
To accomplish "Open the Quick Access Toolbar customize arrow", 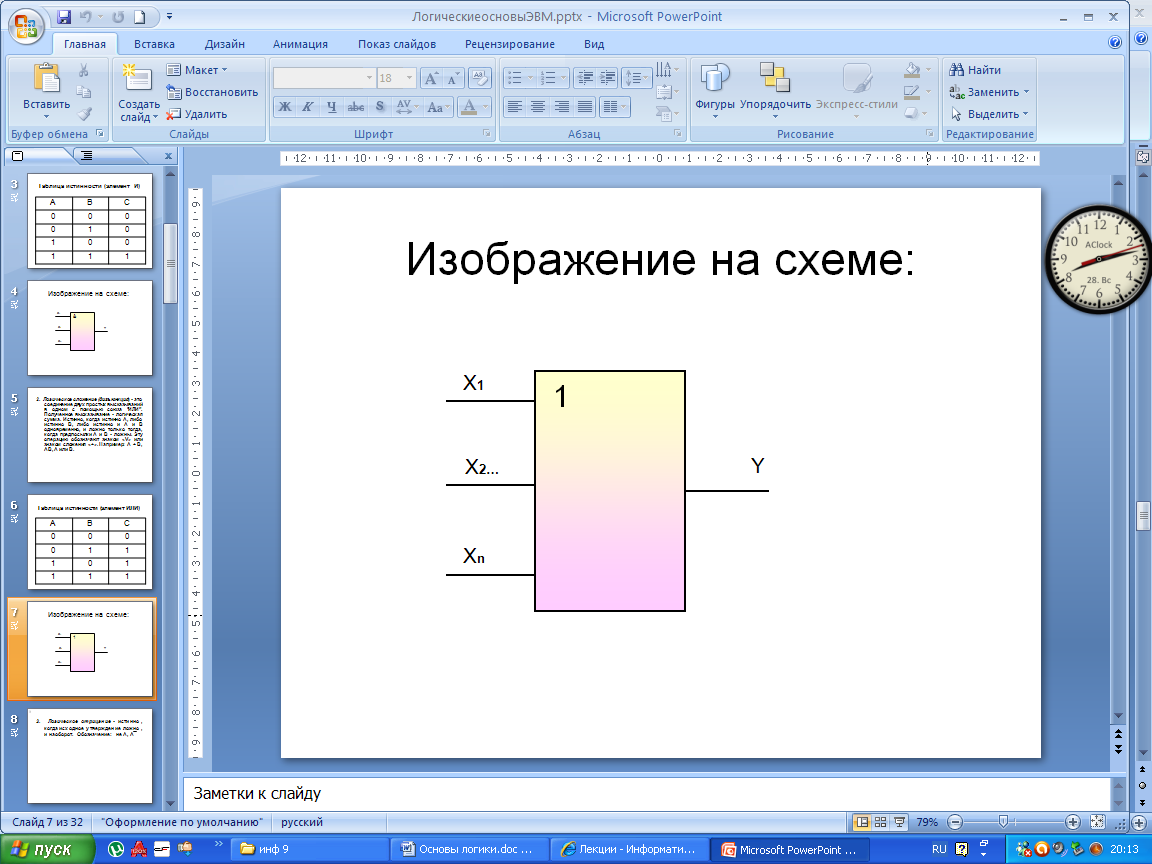I will click(x=170, y=16).
